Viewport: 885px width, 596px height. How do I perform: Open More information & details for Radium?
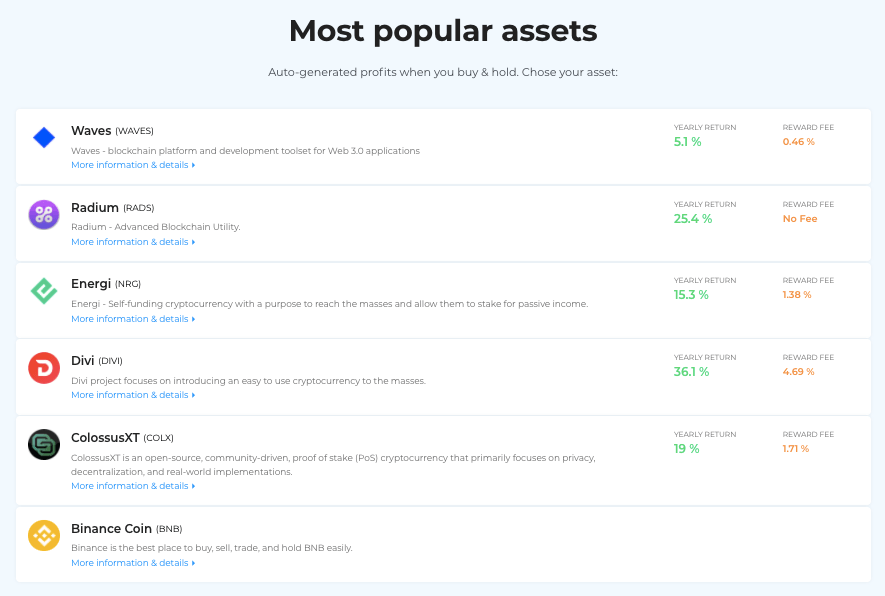tap(133, 242)
